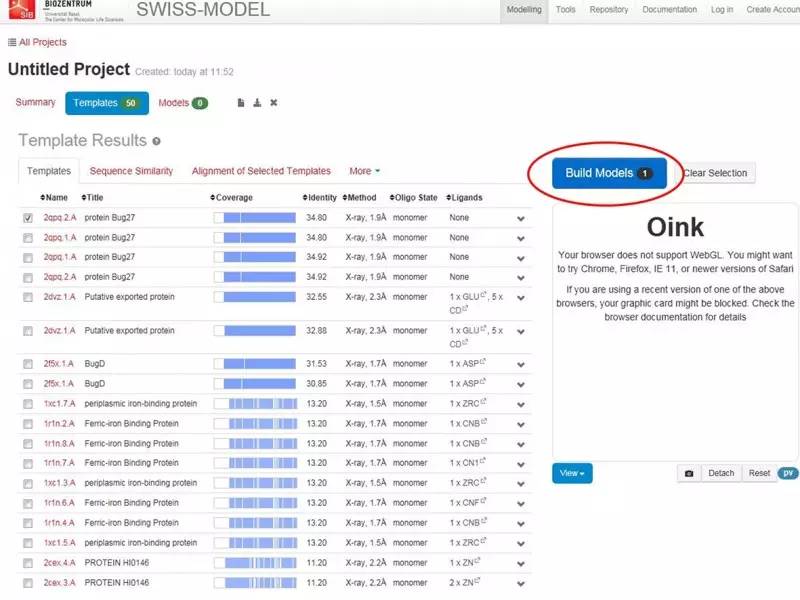Expand the 1r1n.4.A row chevron
The width and height of the screenshot is (800, 600).
520,524
